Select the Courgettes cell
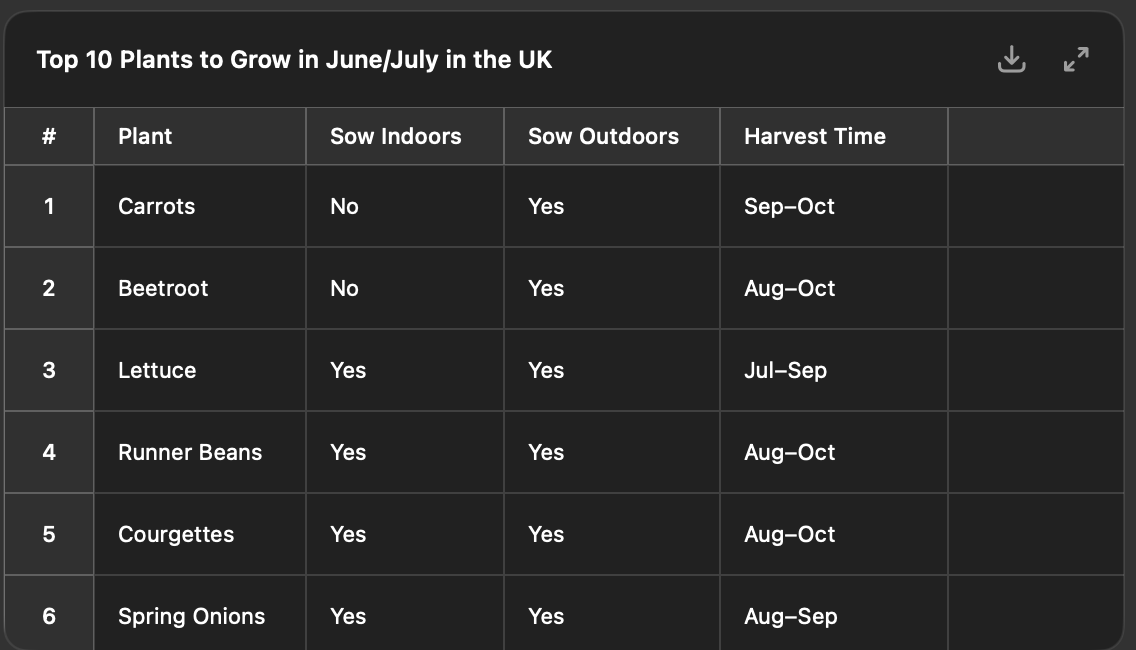Viewport: 1136px width, 650px height. (x=176, y=534)
